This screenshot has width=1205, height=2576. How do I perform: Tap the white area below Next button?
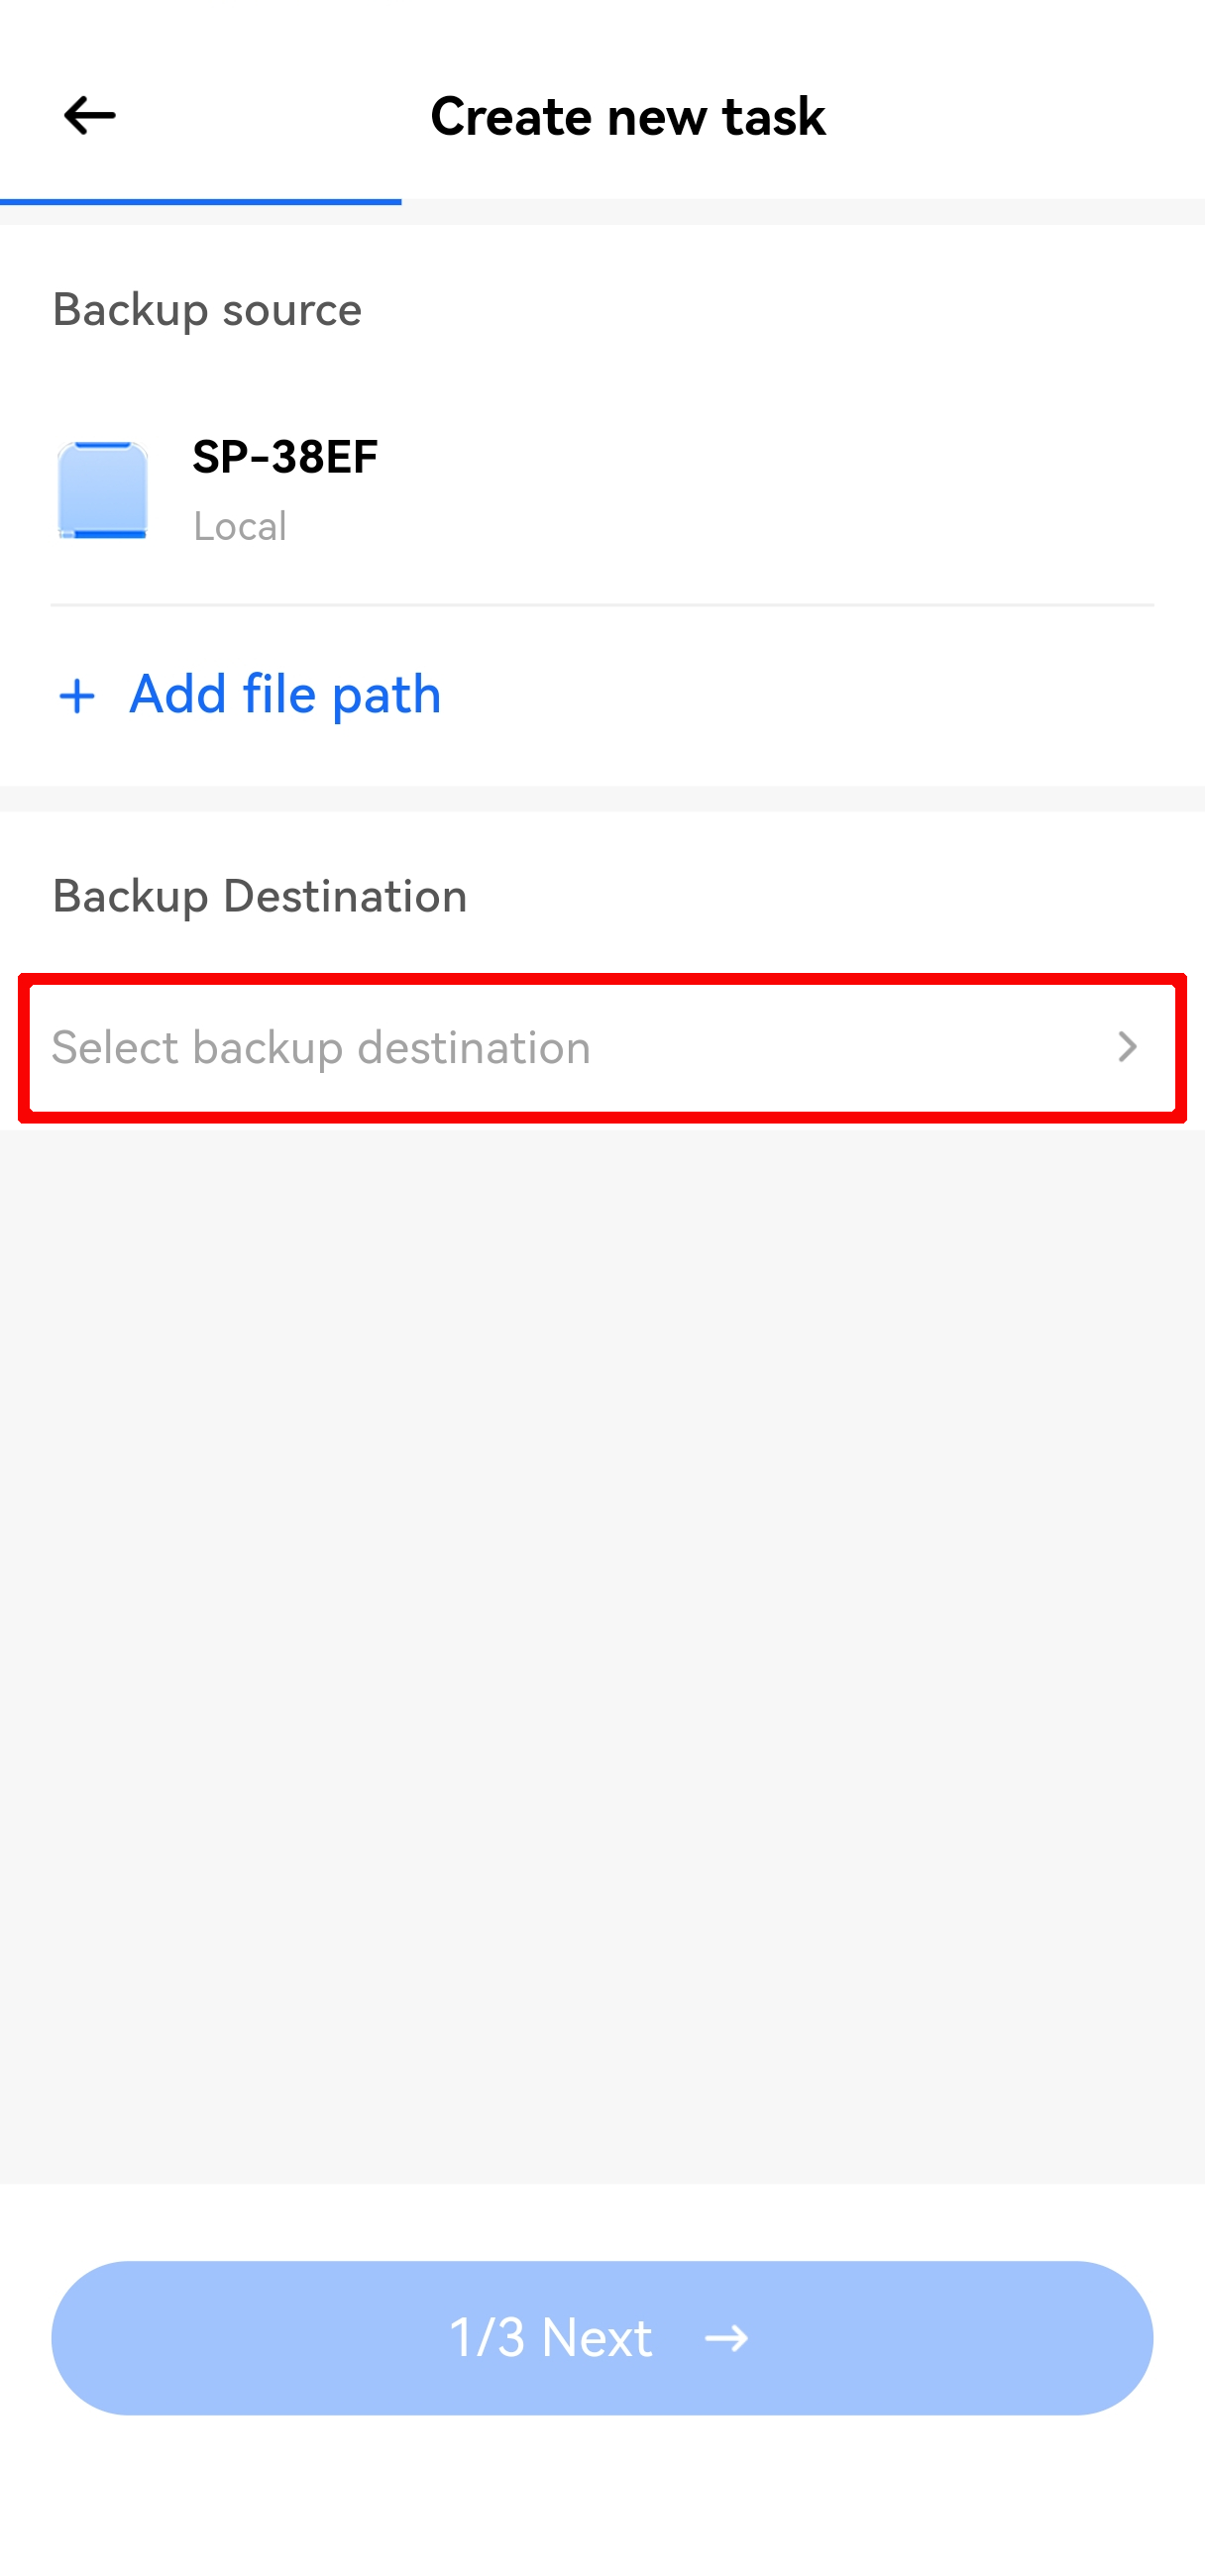click(x=602, y=2500)
